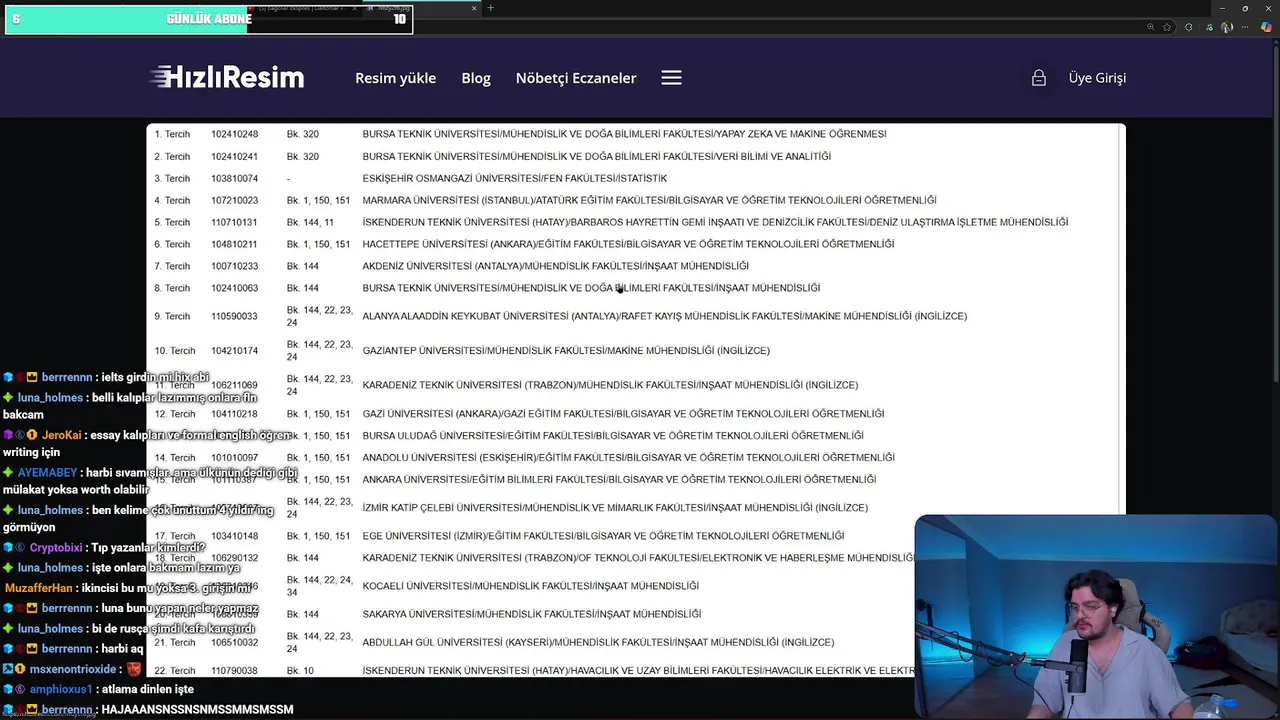Click Bursa Uludağ Üniversitesi row
The width and height of the screenshot is (1280, 720).
click(x=612, y=436)
